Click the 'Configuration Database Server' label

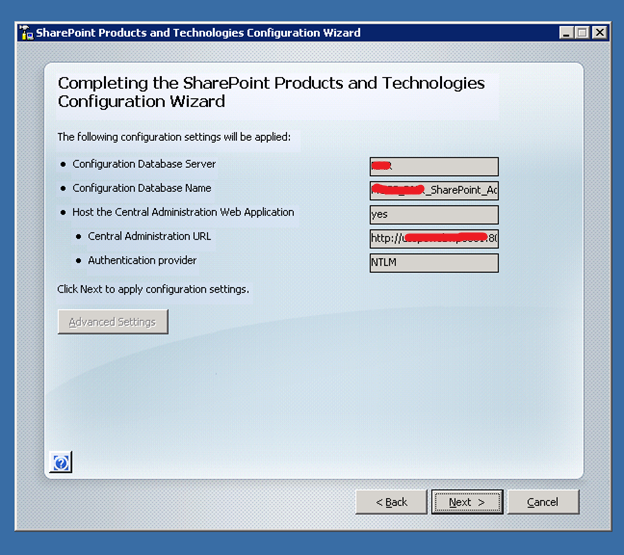(144, 164)
